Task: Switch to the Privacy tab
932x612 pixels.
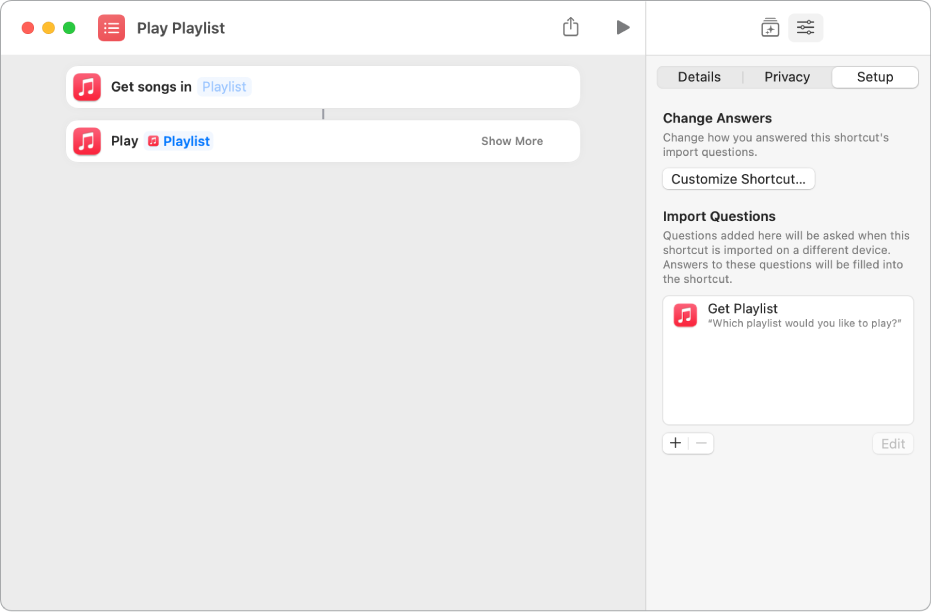Action: (x=787, y=77)
